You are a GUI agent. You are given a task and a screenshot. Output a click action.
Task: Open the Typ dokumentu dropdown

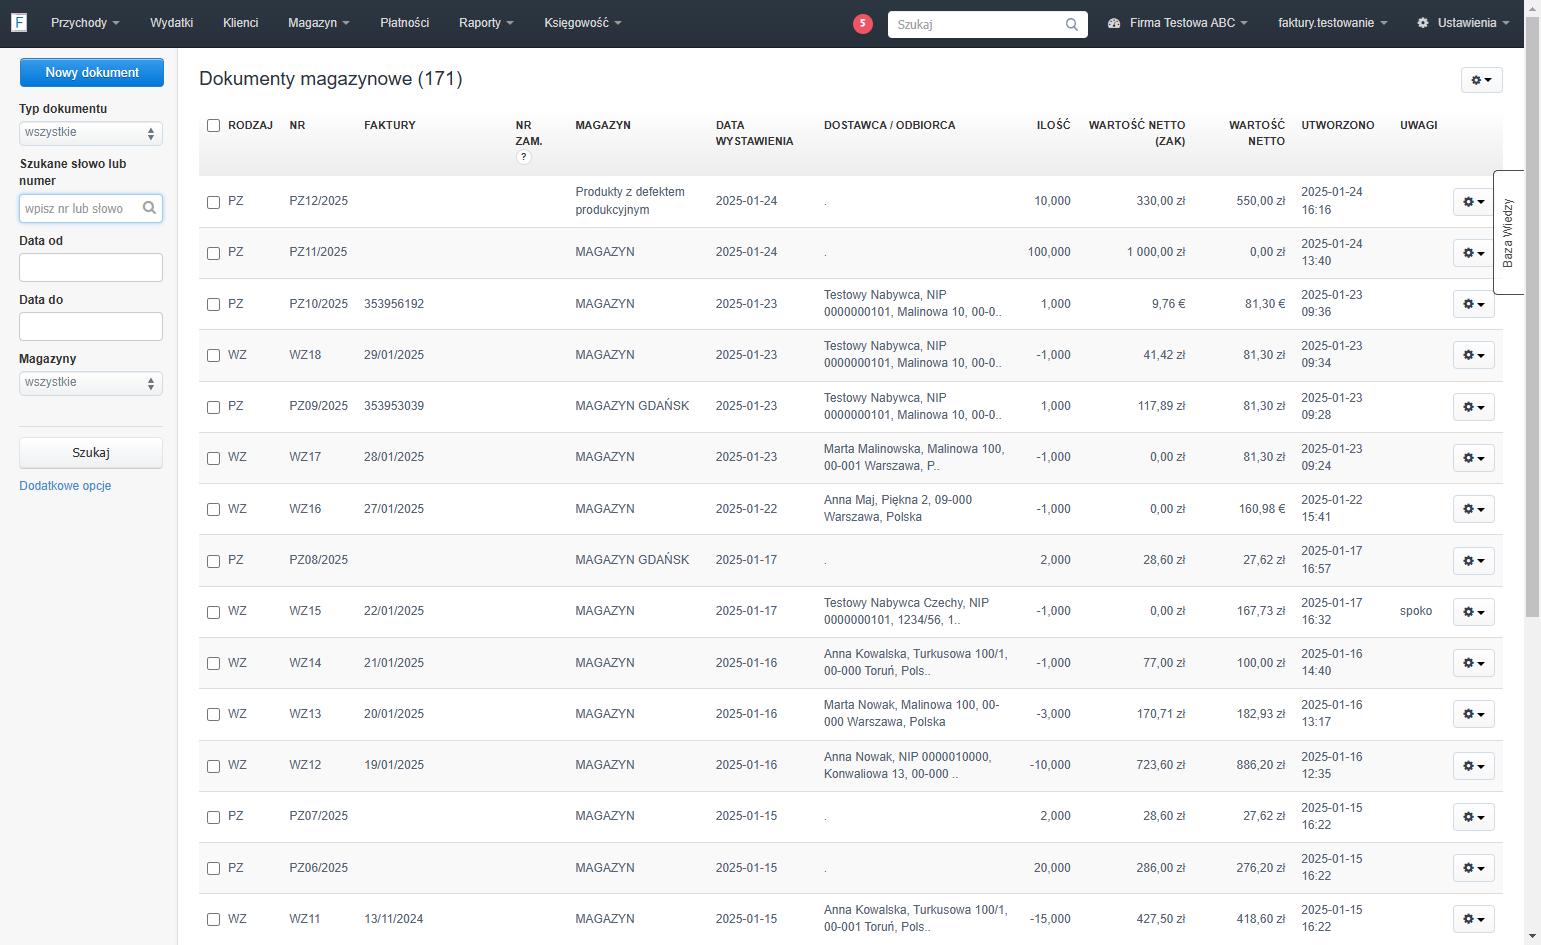pyautogui.click(x=91, y=133)
